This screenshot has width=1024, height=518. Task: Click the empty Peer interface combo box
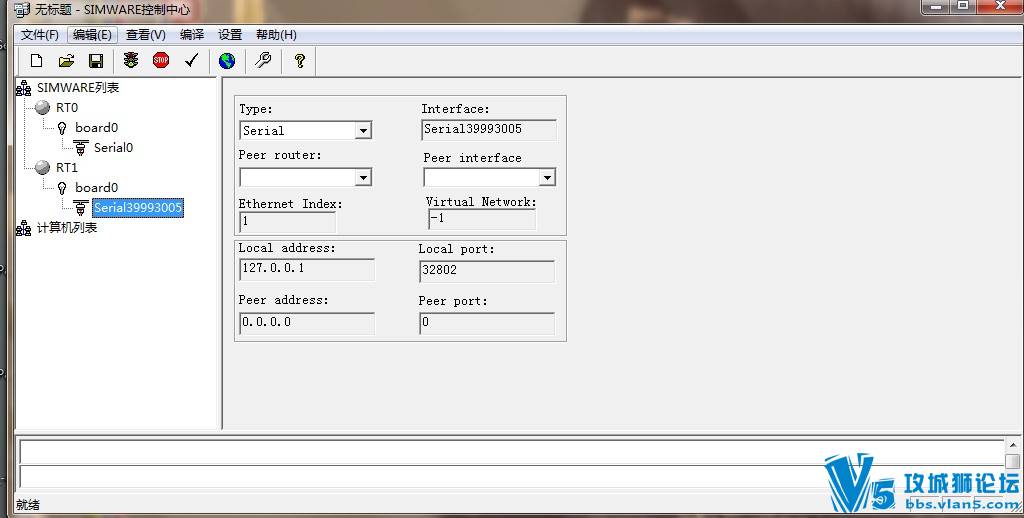point(489,177)
